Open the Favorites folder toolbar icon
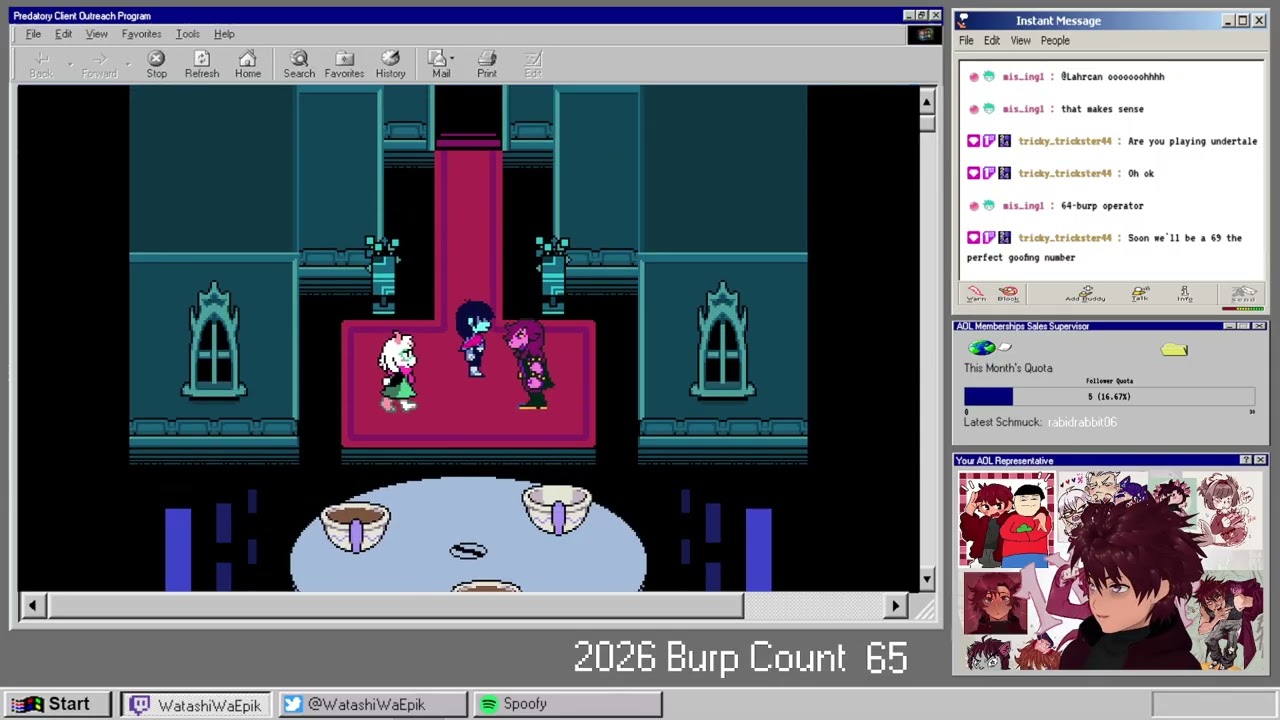The width and height of the screenshot is (1280, 720). pyautogui.click(x=344, y=64)
